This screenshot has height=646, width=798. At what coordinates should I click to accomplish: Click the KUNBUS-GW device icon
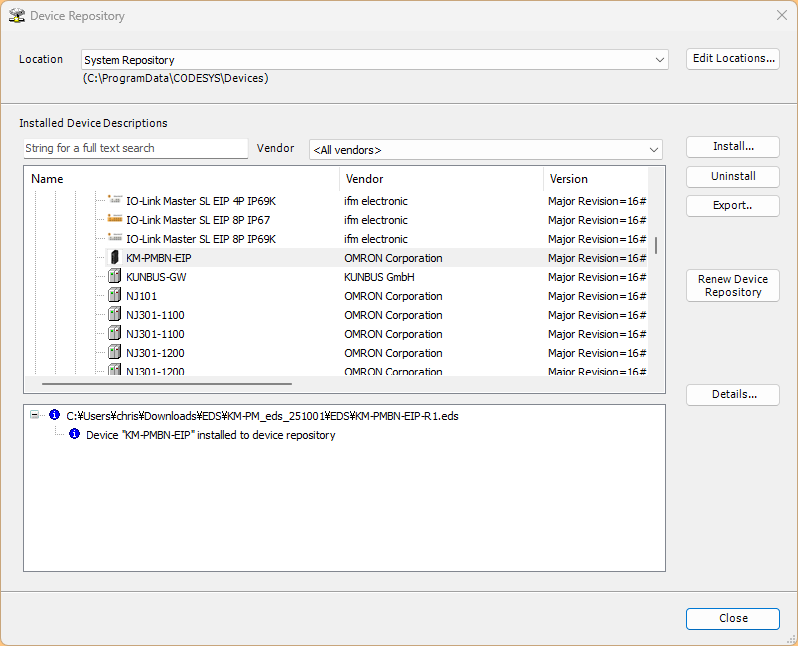(114, 277)
